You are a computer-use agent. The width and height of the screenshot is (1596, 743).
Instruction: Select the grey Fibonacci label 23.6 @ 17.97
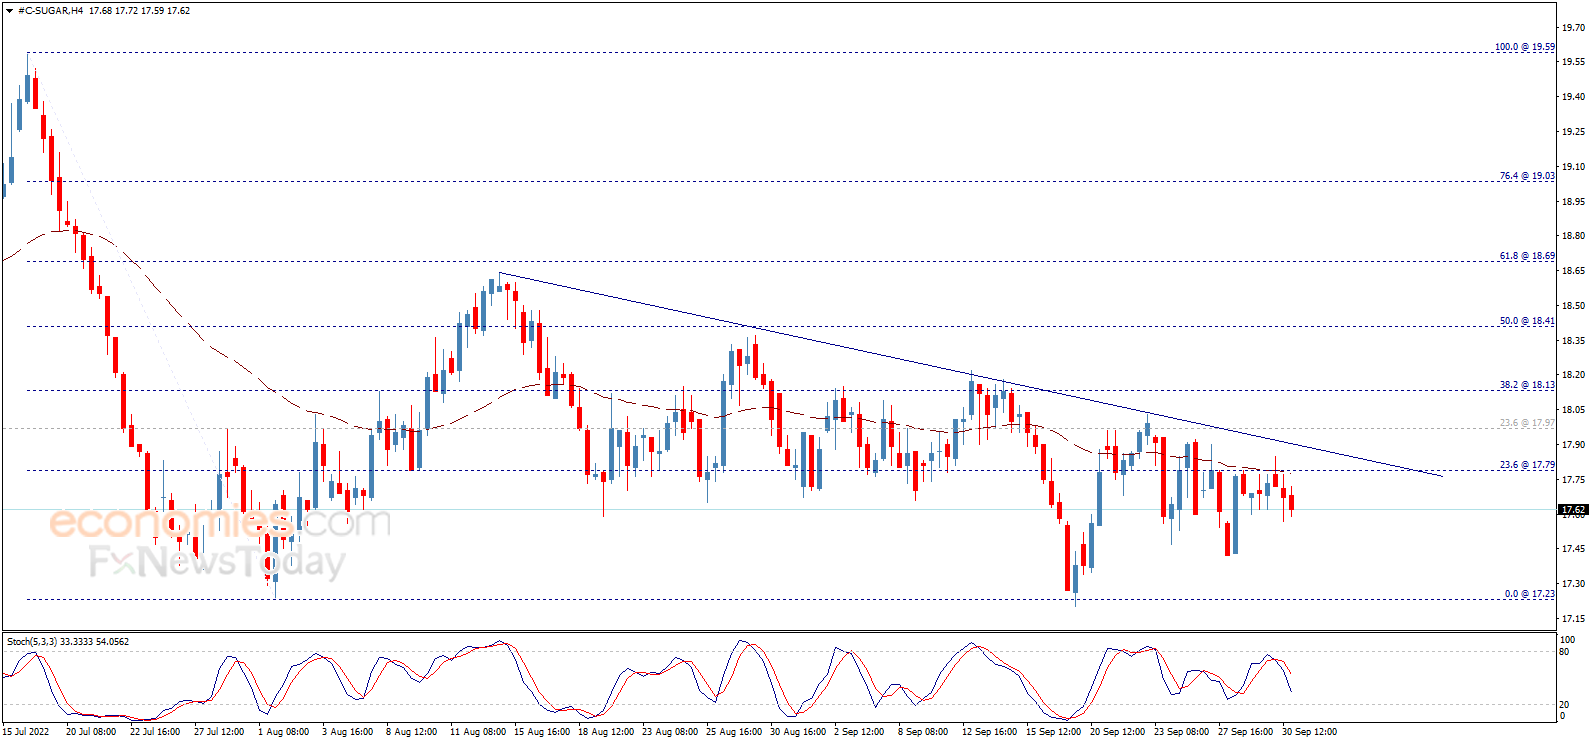[x=1526, y=423]
